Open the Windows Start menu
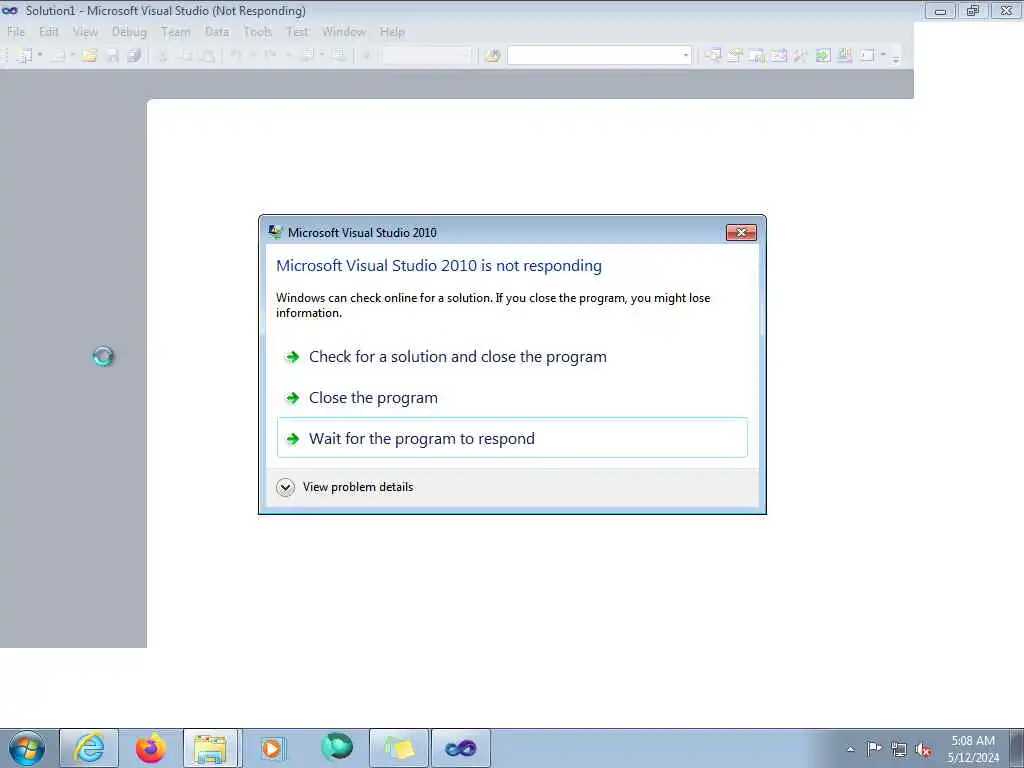The width and height of the screenshot is (1024, 768). [27, 748]
